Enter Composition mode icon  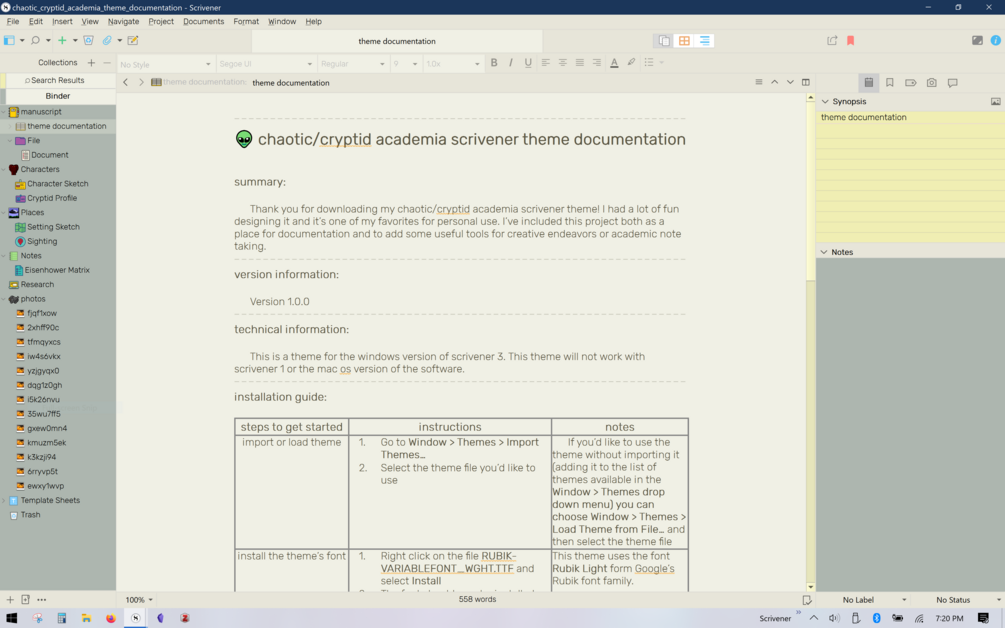pos(977,40)
